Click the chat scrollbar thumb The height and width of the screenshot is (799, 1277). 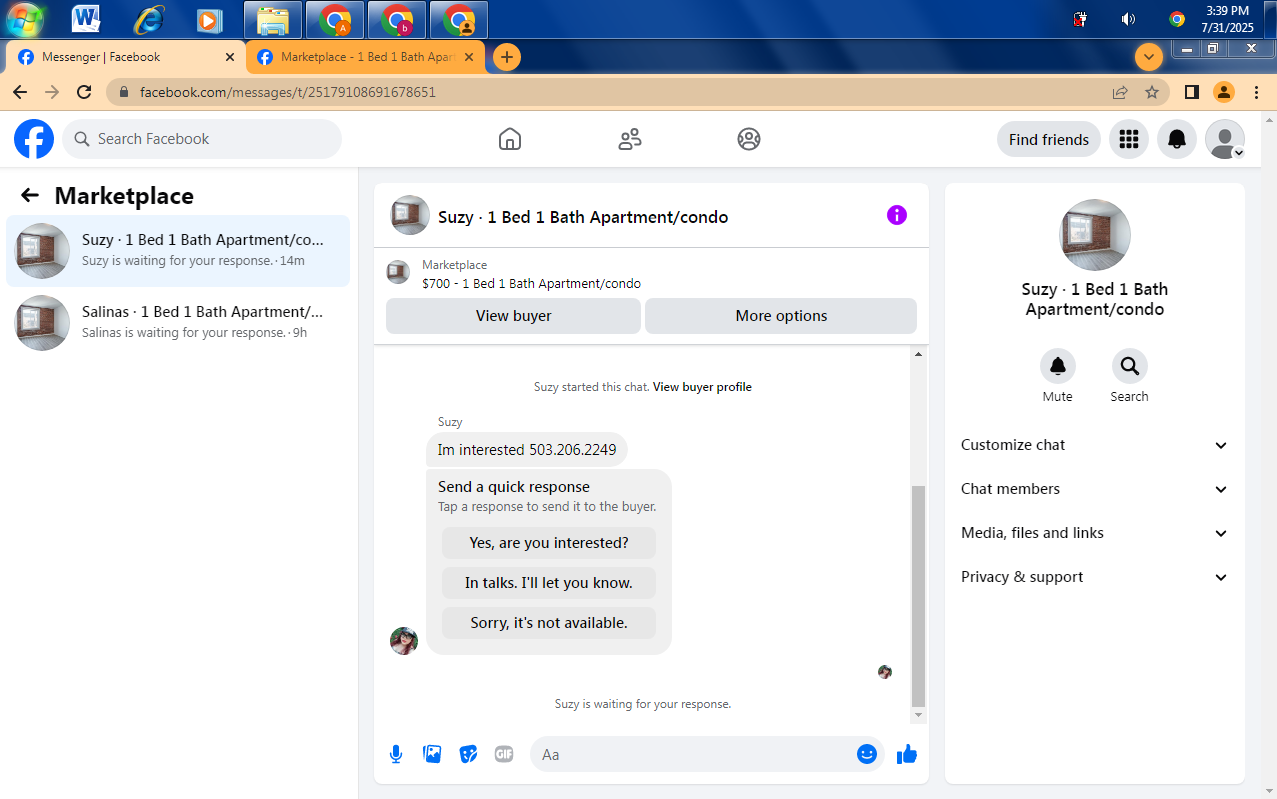(919, 596)
